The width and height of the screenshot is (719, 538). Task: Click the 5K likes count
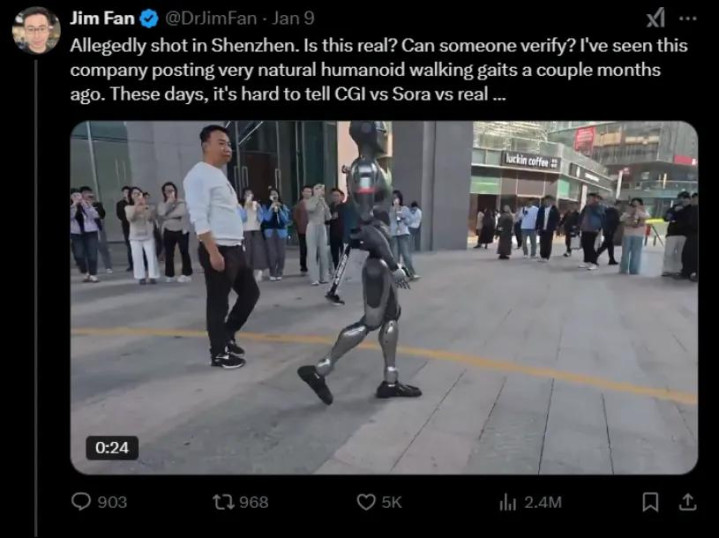coord(392,502)
